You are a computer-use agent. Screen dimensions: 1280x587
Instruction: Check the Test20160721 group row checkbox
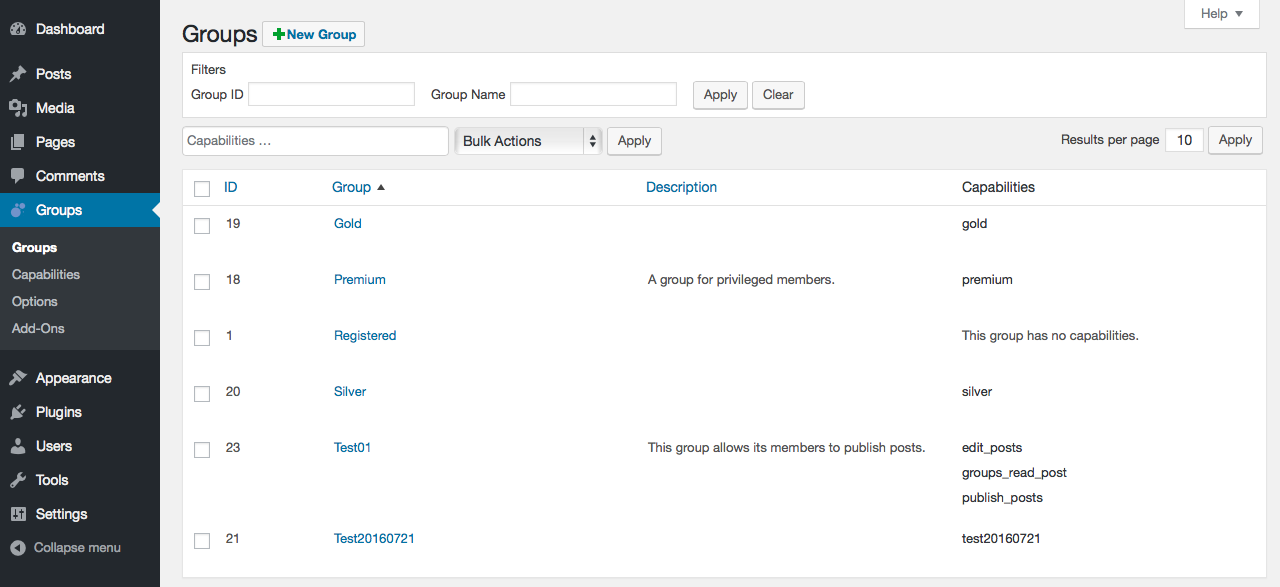pos(202,541)
